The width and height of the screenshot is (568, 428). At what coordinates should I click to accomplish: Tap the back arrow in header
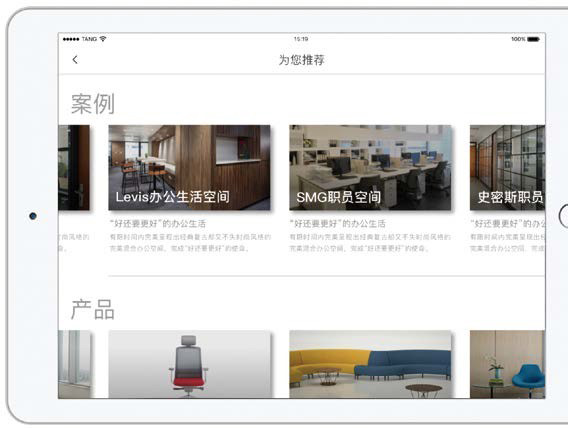click(75, 60)
